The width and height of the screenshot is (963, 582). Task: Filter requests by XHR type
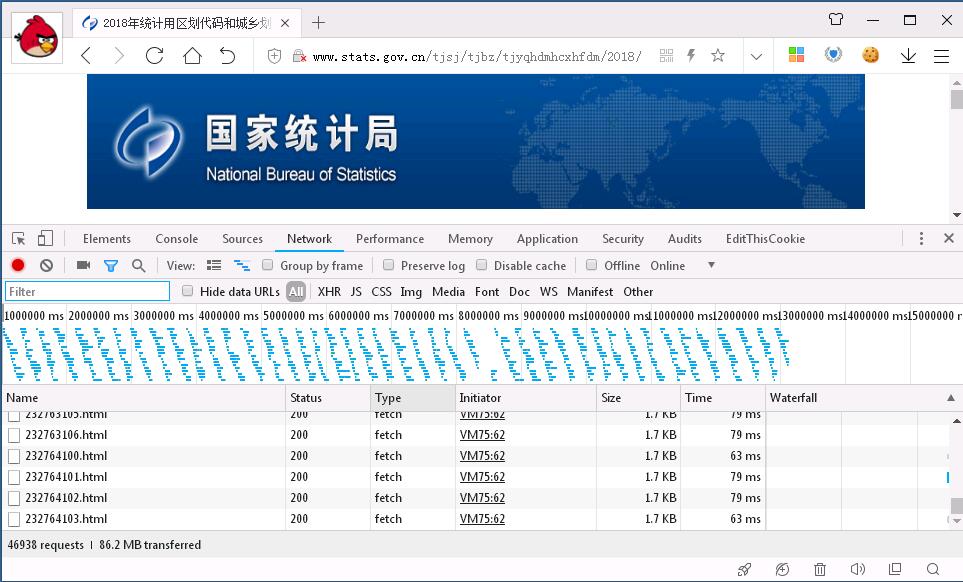[x=329, y=292]
